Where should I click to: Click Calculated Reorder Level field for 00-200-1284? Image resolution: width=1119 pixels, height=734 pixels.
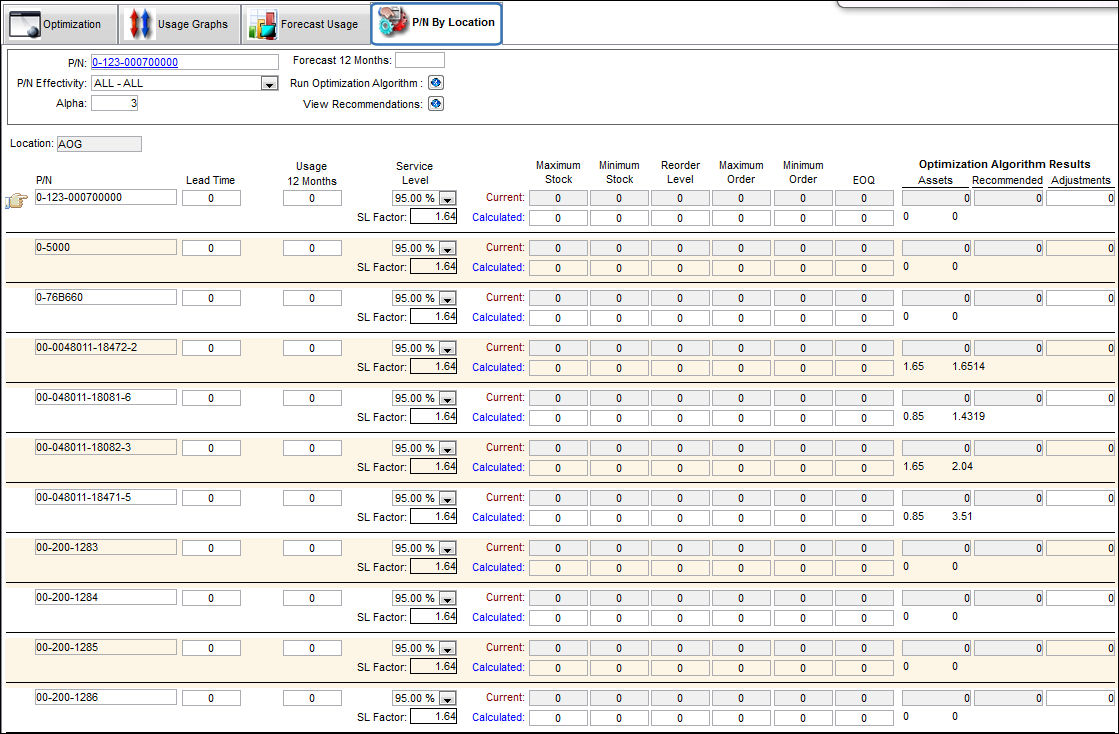point(679,618)
